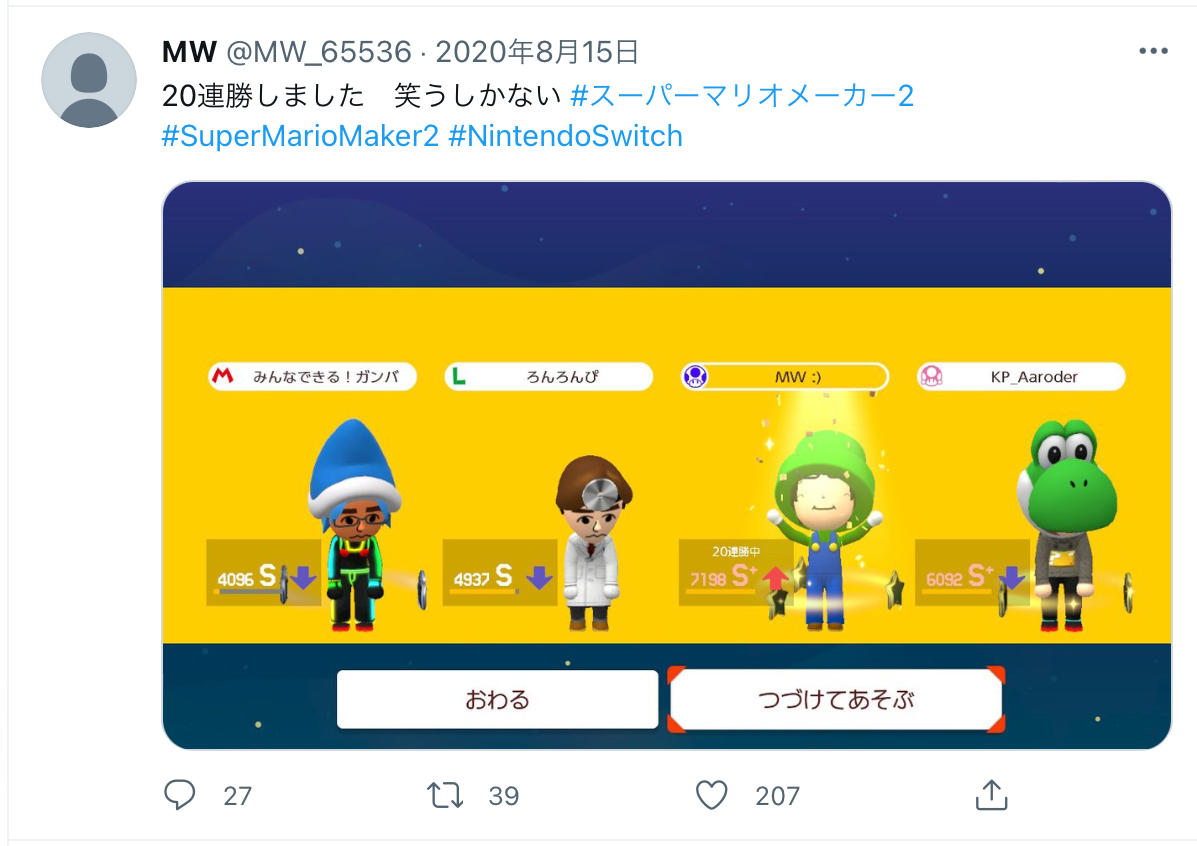The image size is (1197, 846).
Task: Click the @MW_65536 username handle
Action: (x=319, y=52)
